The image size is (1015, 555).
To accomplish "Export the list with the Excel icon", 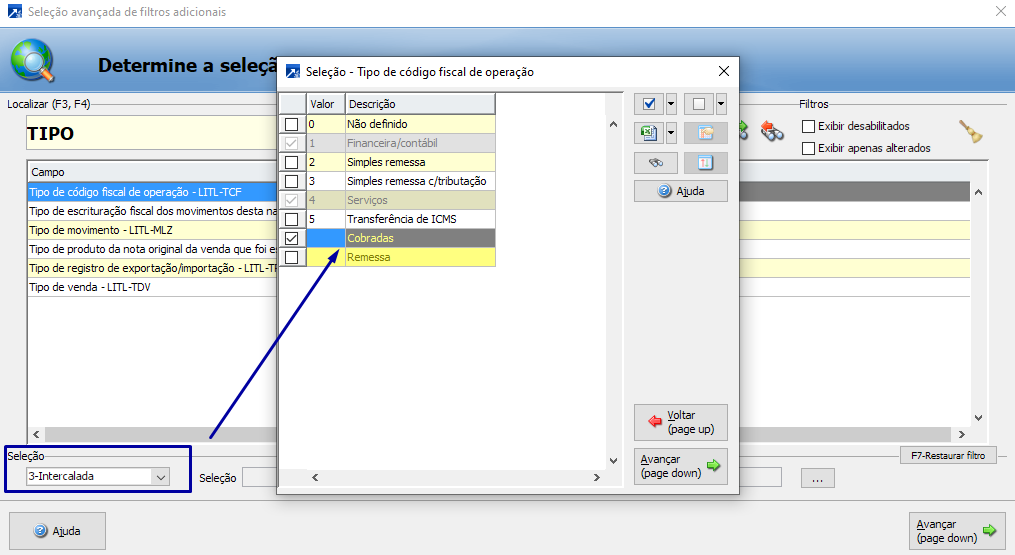I will coord(649,133).
